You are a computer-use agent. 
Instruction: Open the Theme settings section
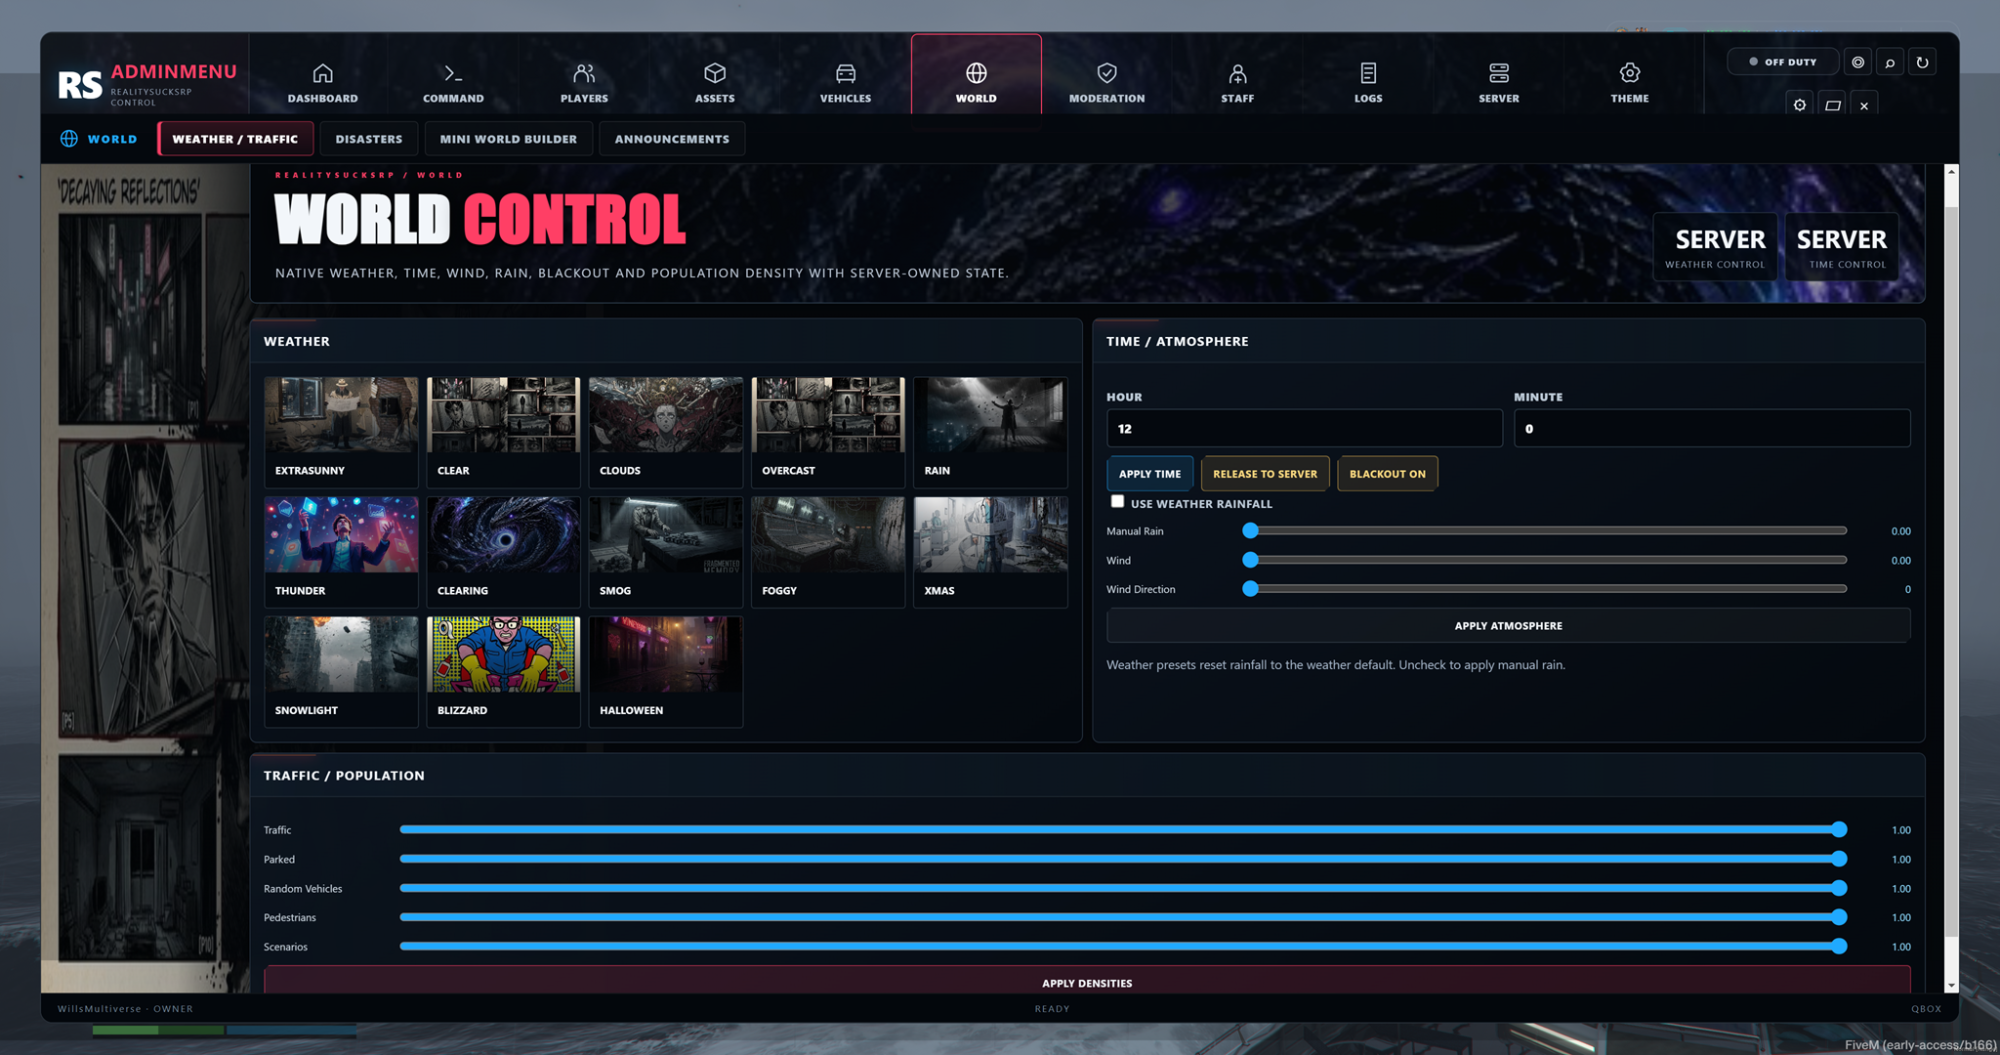coord(1629,83)
